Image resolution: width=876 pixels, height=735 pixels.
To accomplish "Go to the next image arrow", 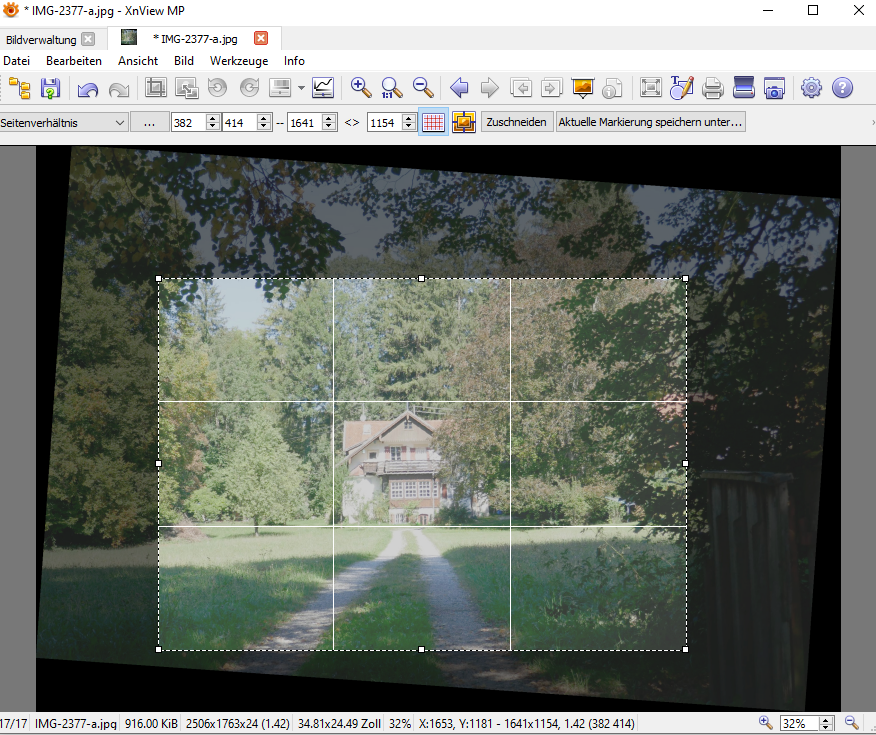I will click(489, 88).
